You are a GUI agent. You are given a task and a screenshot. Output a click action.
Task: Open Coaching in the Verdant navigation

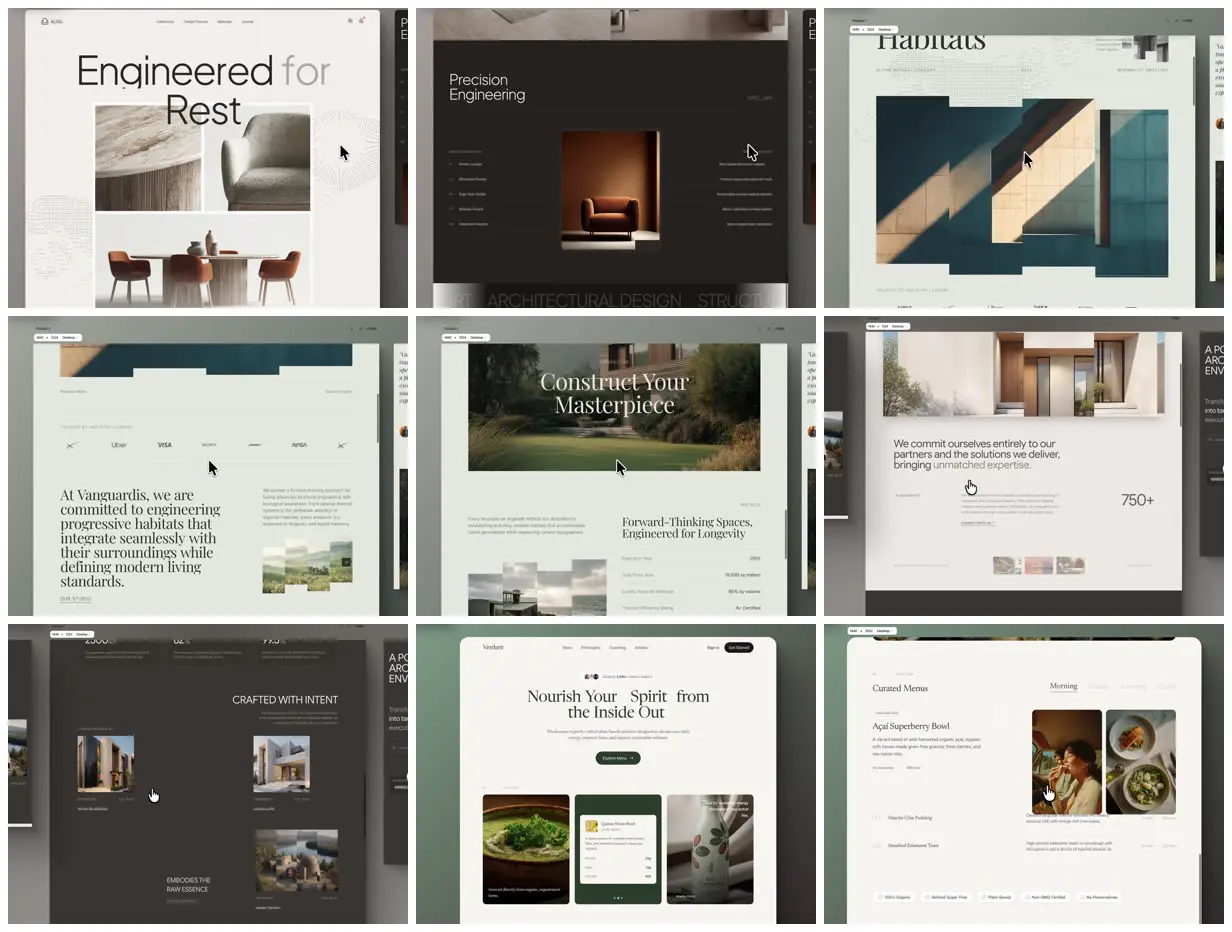(x=617, y=647)
